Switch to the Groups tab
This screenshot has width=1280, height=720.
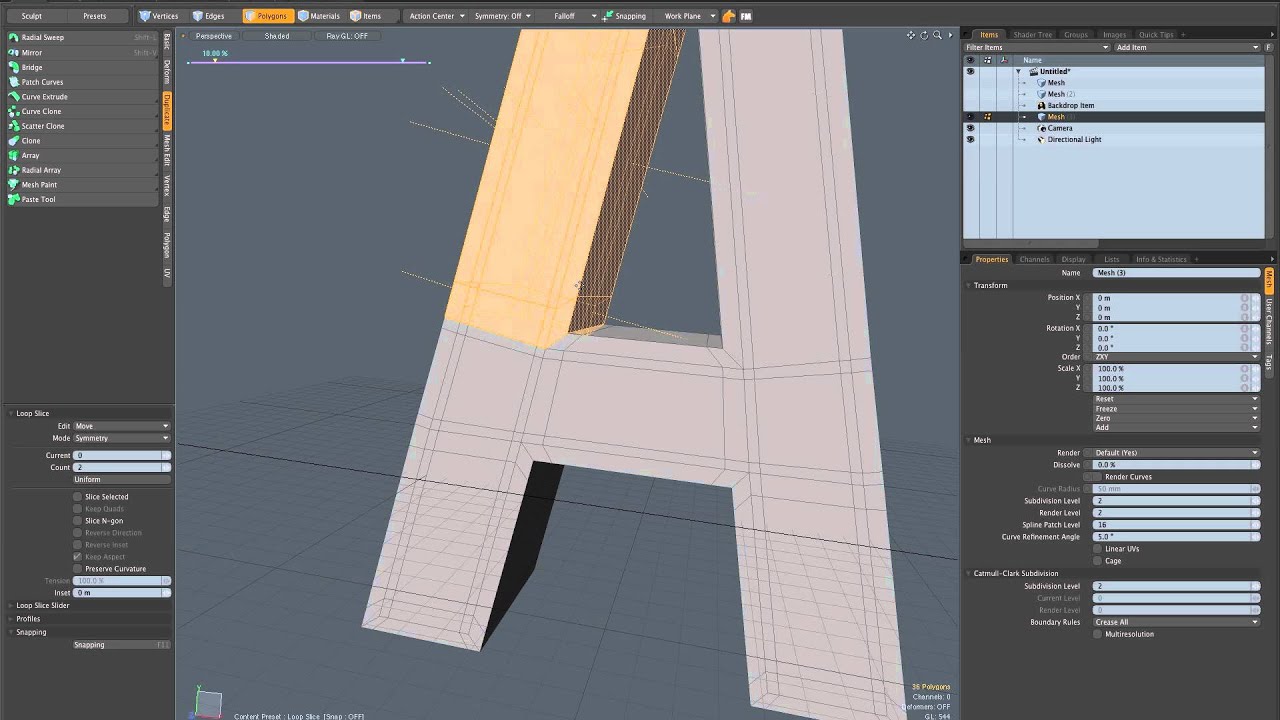(1076, 35)
